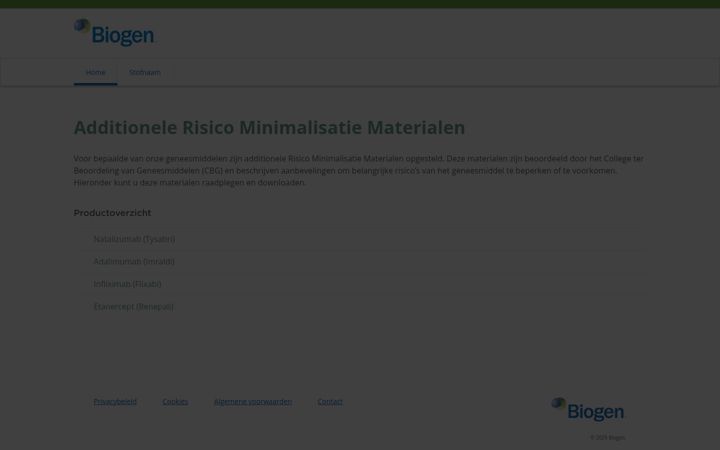720x450 pixels.
Task: Click the copyright Biogen text in the footer
Action: pos(608,438)
